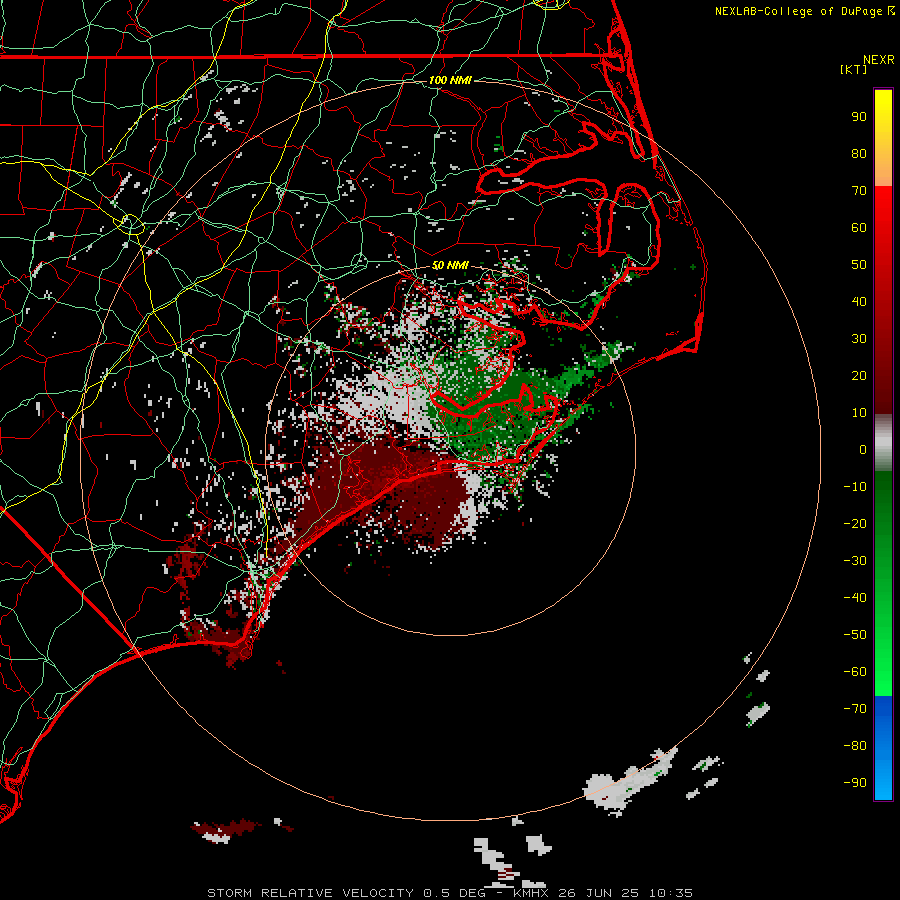The width and height of the screenshot is (900, 900).
Task: Click the gray zero-velocity segment of color bar
Action: (883, 443)
